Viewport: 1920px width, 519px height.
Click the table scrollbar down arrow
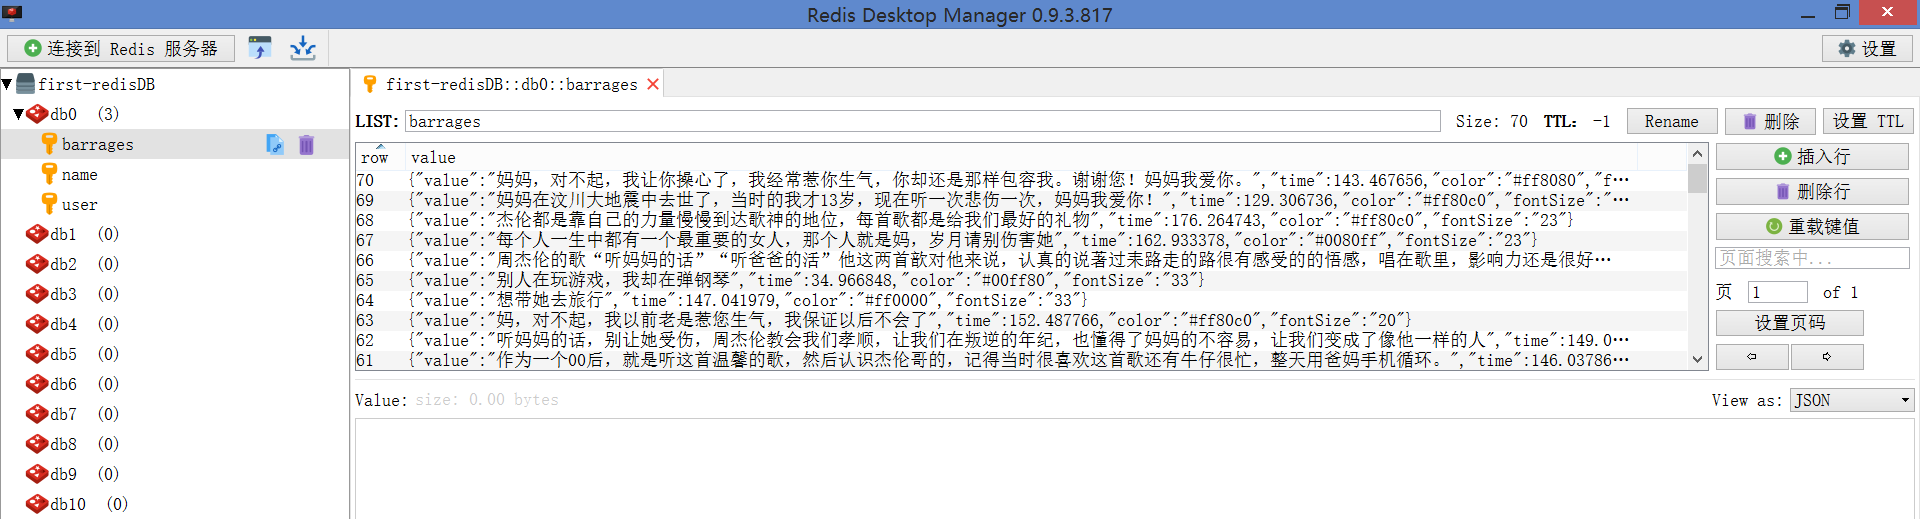tap(1697, 360)
